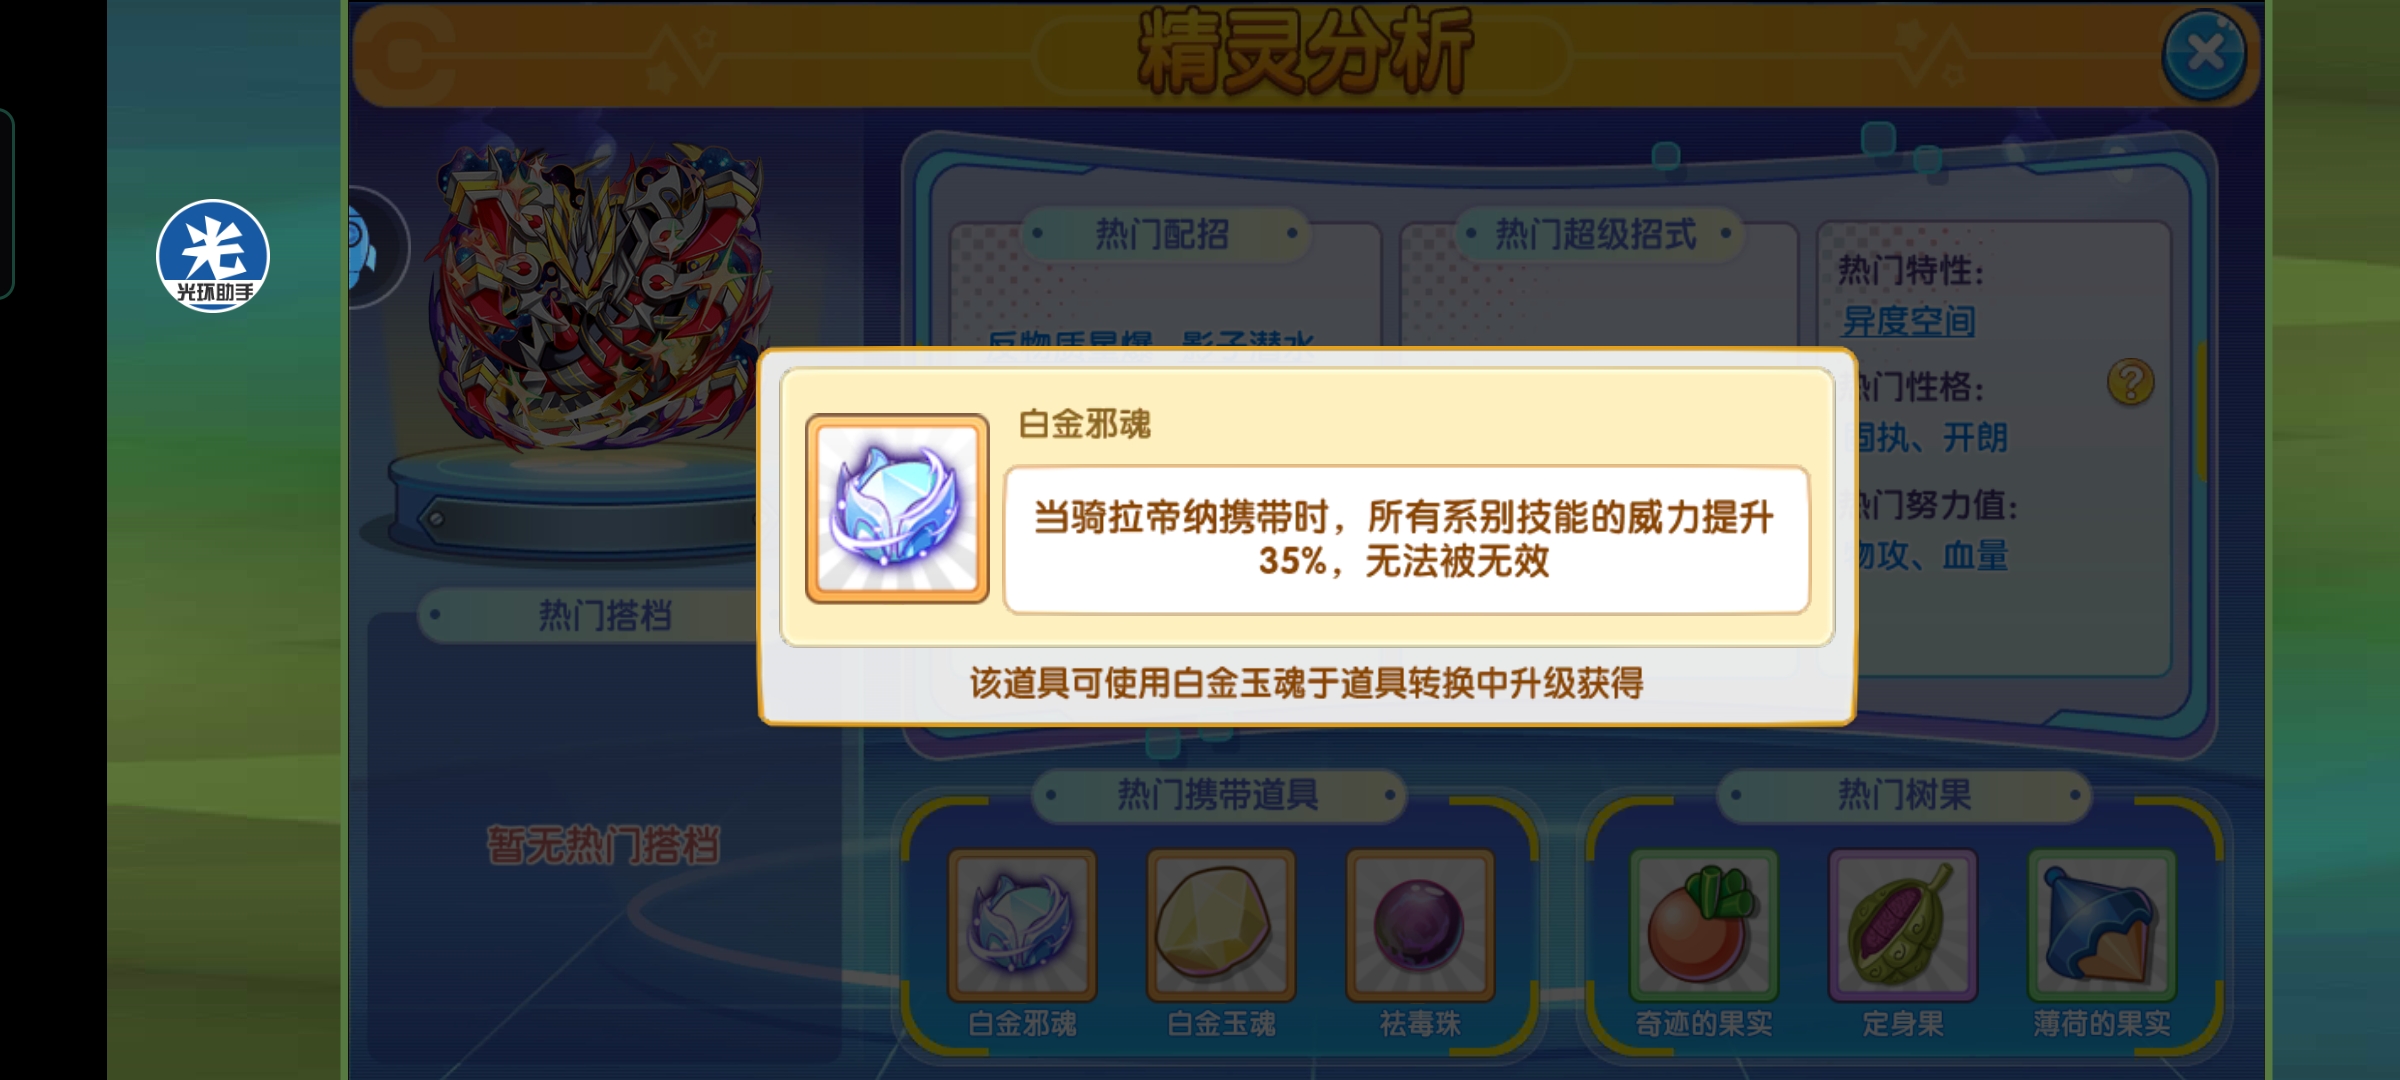
Task: Tap the 白金邪魂 item icon in popular items
Action: (1022, 925)
